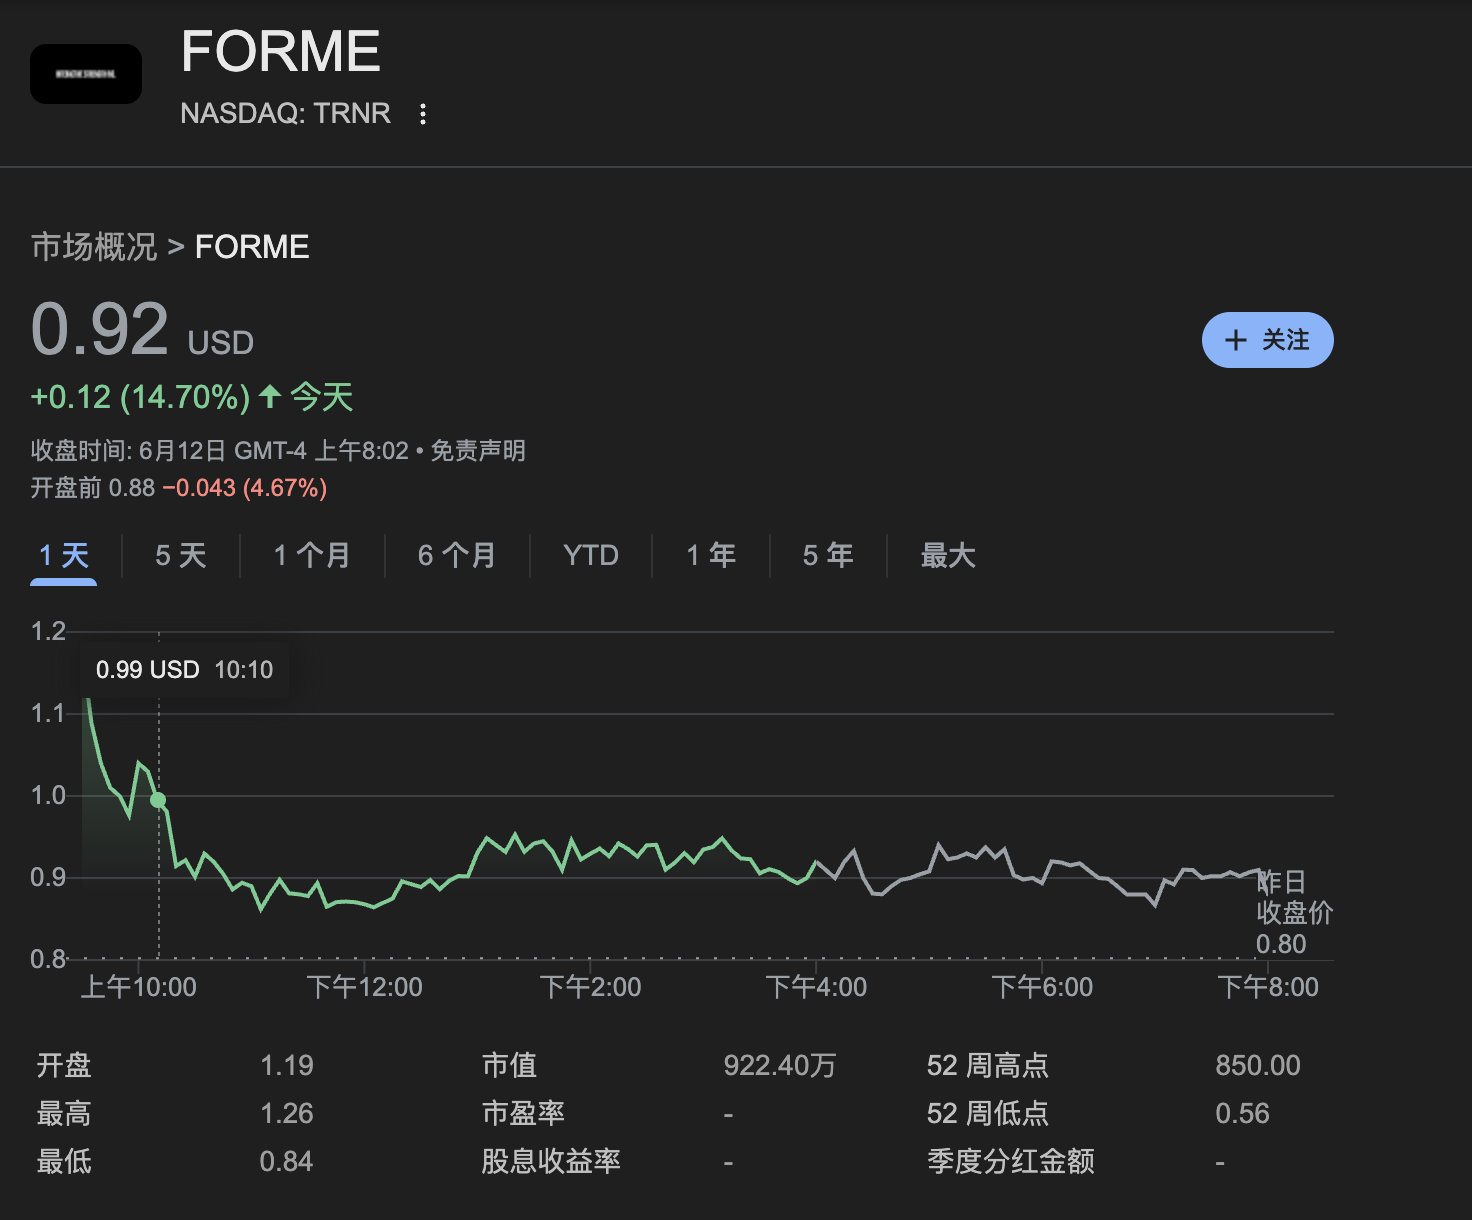Viewport: 1472px width, 1220px height.
Task: Click the 52 周高点 value 850.00
Action: (x=1257, y=1066)
